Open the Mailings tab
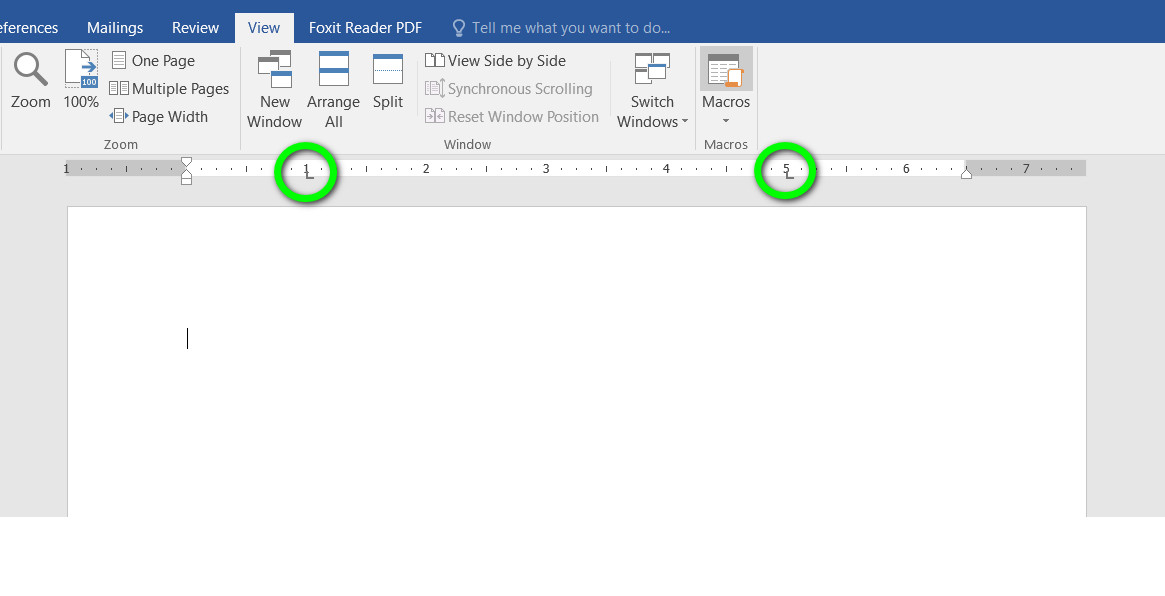Image resolution: width=1165 pixels, height=596 pixels. (x=115, y=27)
